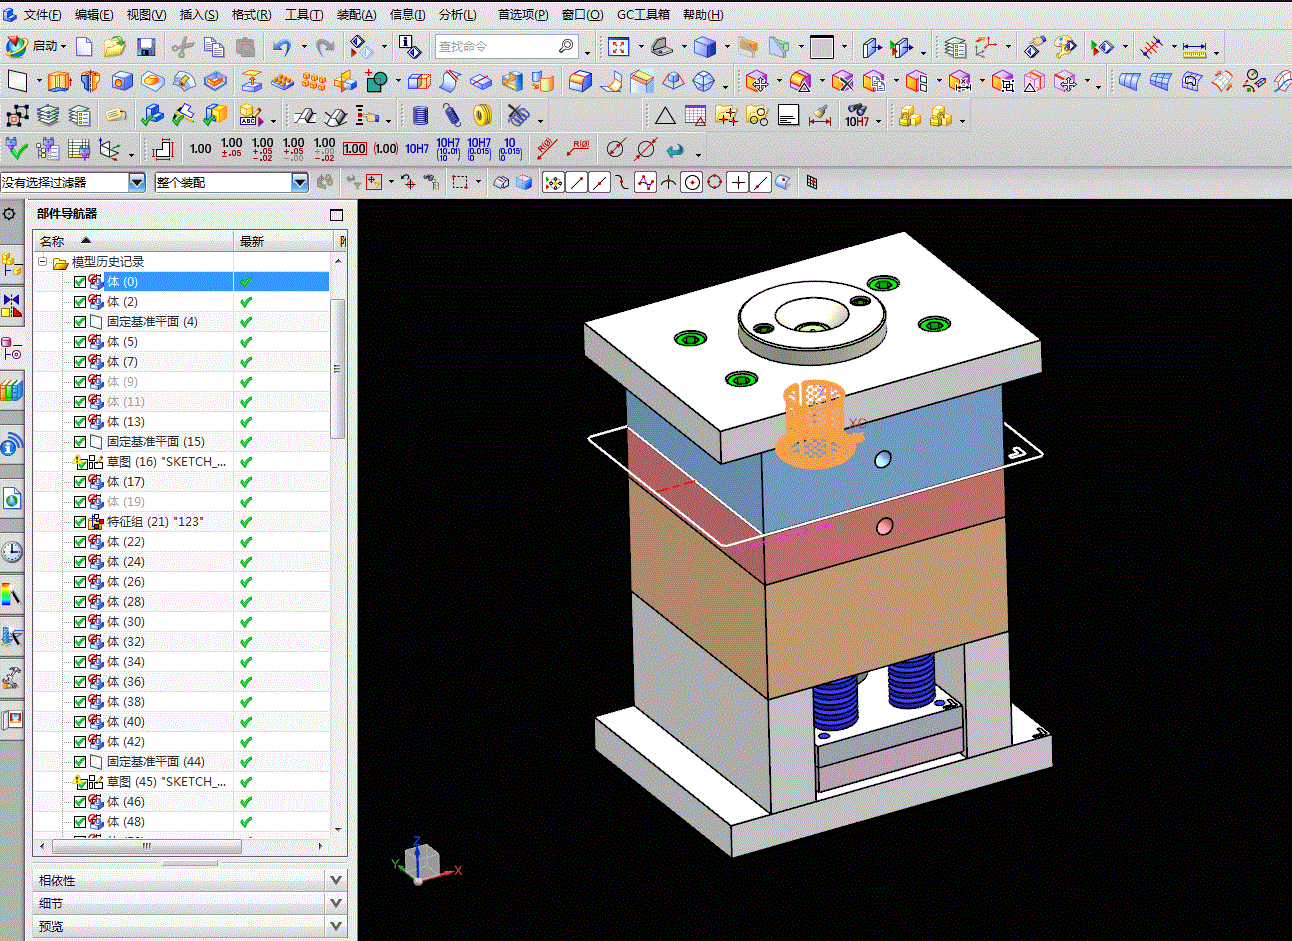Uncheck the checkbox for 体 (2)
This screenshot has width=1292, height=941.
[80, 302]
